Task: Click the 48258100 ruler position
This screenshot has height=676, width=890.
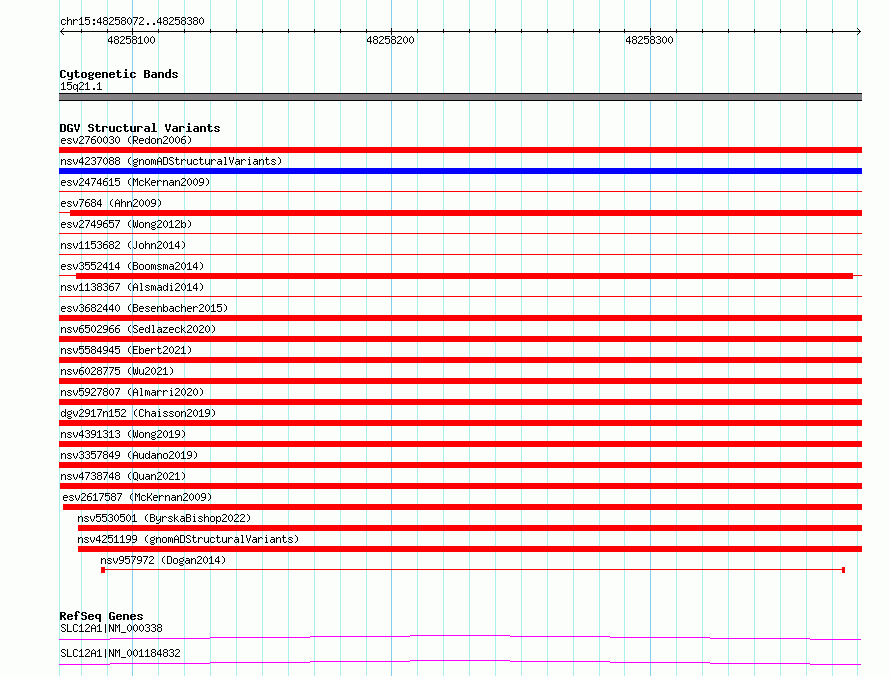Action: coord(131,40)
